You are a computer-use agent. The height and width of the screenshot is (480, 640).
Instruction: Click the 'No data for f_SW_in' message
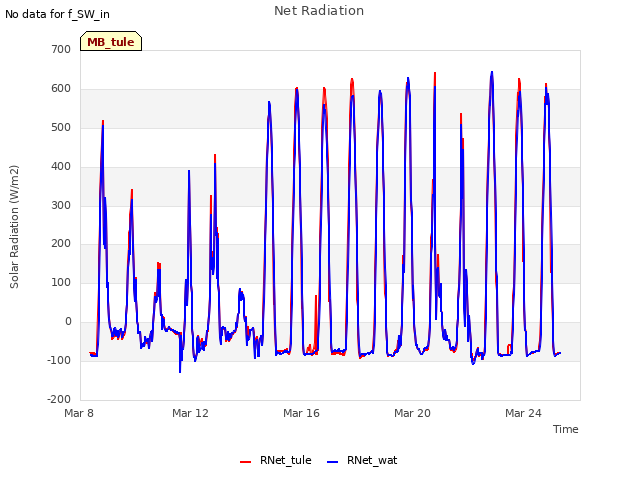(x=57, y=14)
